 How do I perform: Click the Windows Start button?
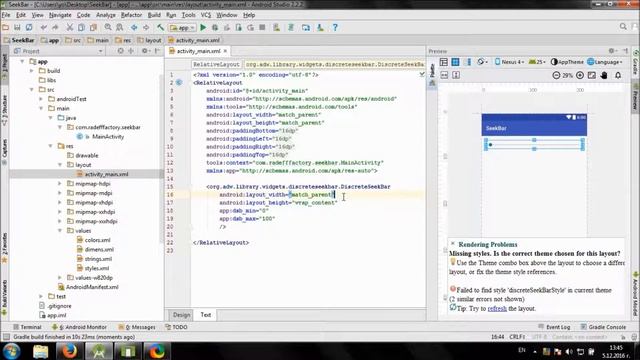point(11,351)
